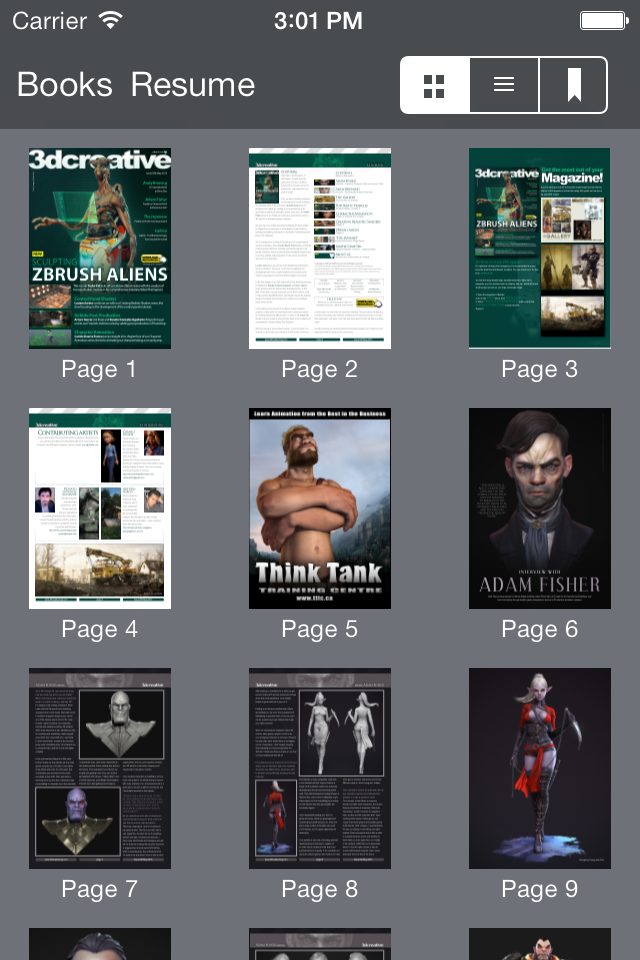Select the 'Page 7' label
Image resolution: width=640 pixels, height=960 pixels.
(99, 889)
